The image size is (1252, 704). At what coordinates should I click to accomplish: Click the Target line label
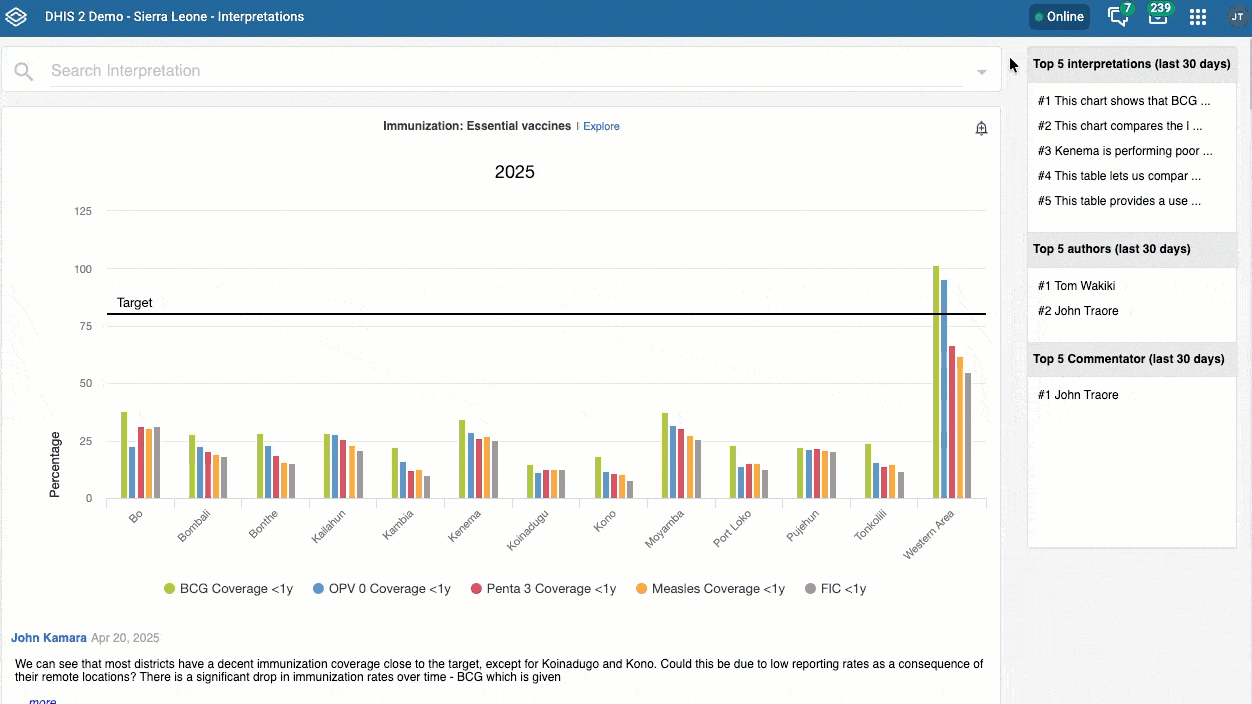click(134, 302)
